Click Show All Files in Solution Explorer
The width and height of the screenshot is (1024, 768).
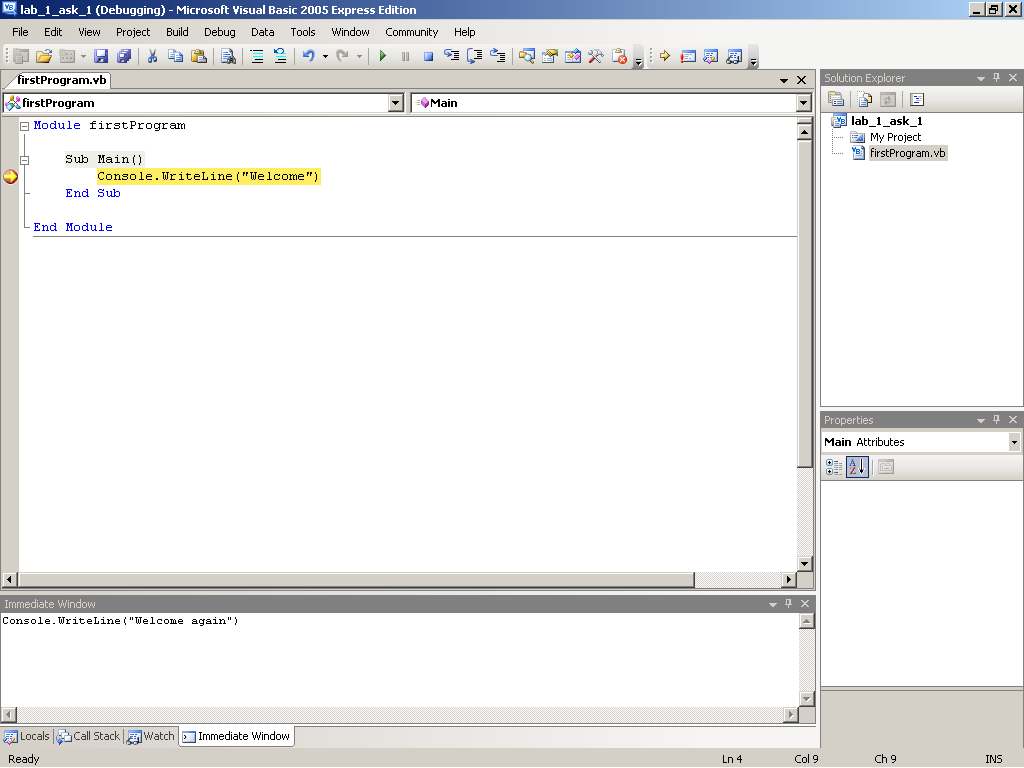(865, 99)
